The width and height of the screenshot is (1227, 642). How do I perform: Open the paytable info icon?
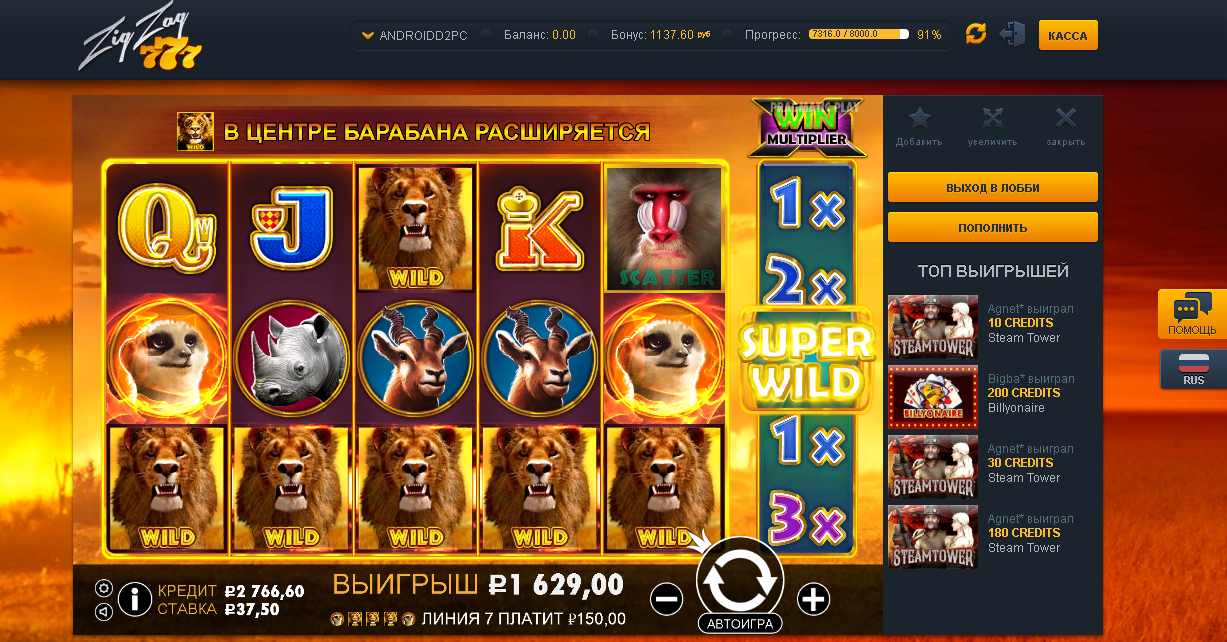135,599
